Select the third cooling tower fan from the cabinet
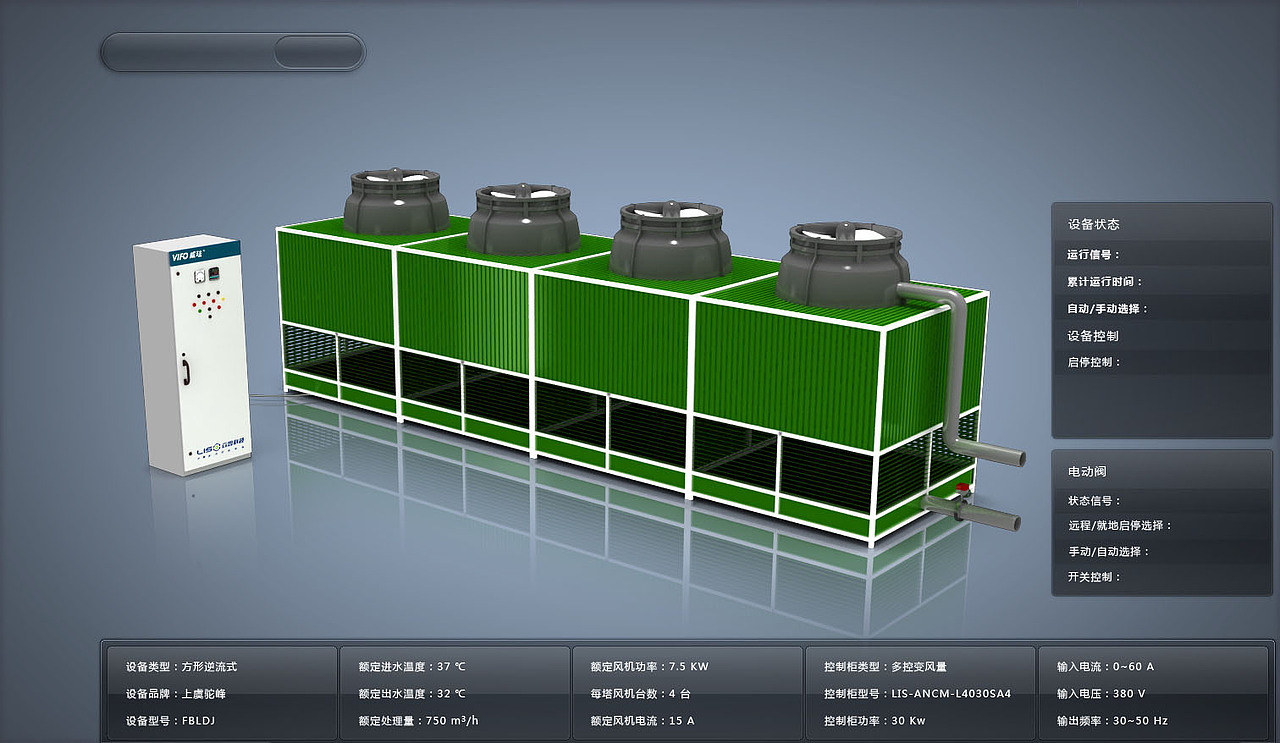This screenshot has height=743, width=1280. (x=671, y=240)
